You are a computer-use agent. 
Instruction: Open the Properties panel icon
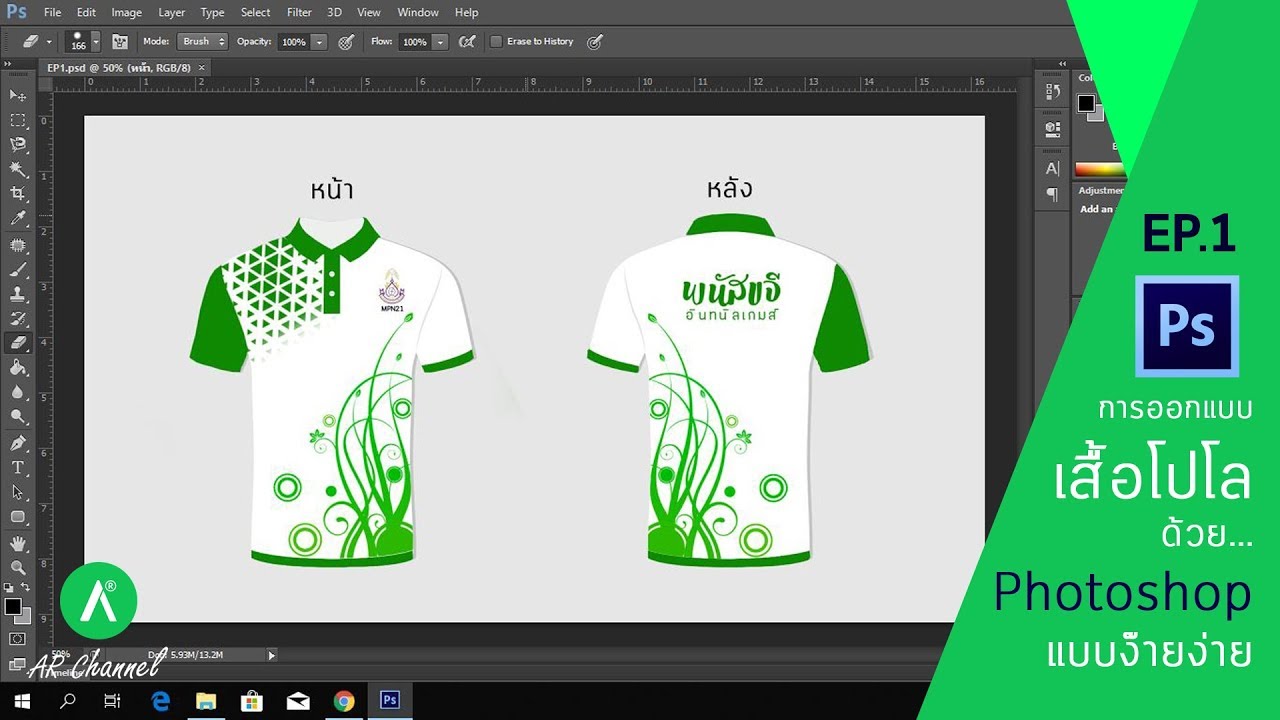tap(1052, 128)
